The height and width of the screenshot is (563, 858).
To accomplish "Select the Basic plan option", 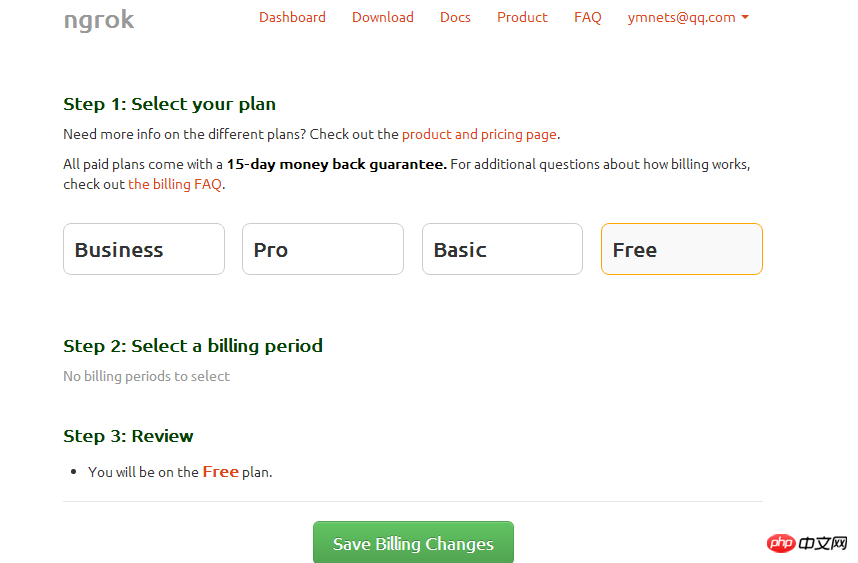I will pyautogui.click(x=502, y=249).
